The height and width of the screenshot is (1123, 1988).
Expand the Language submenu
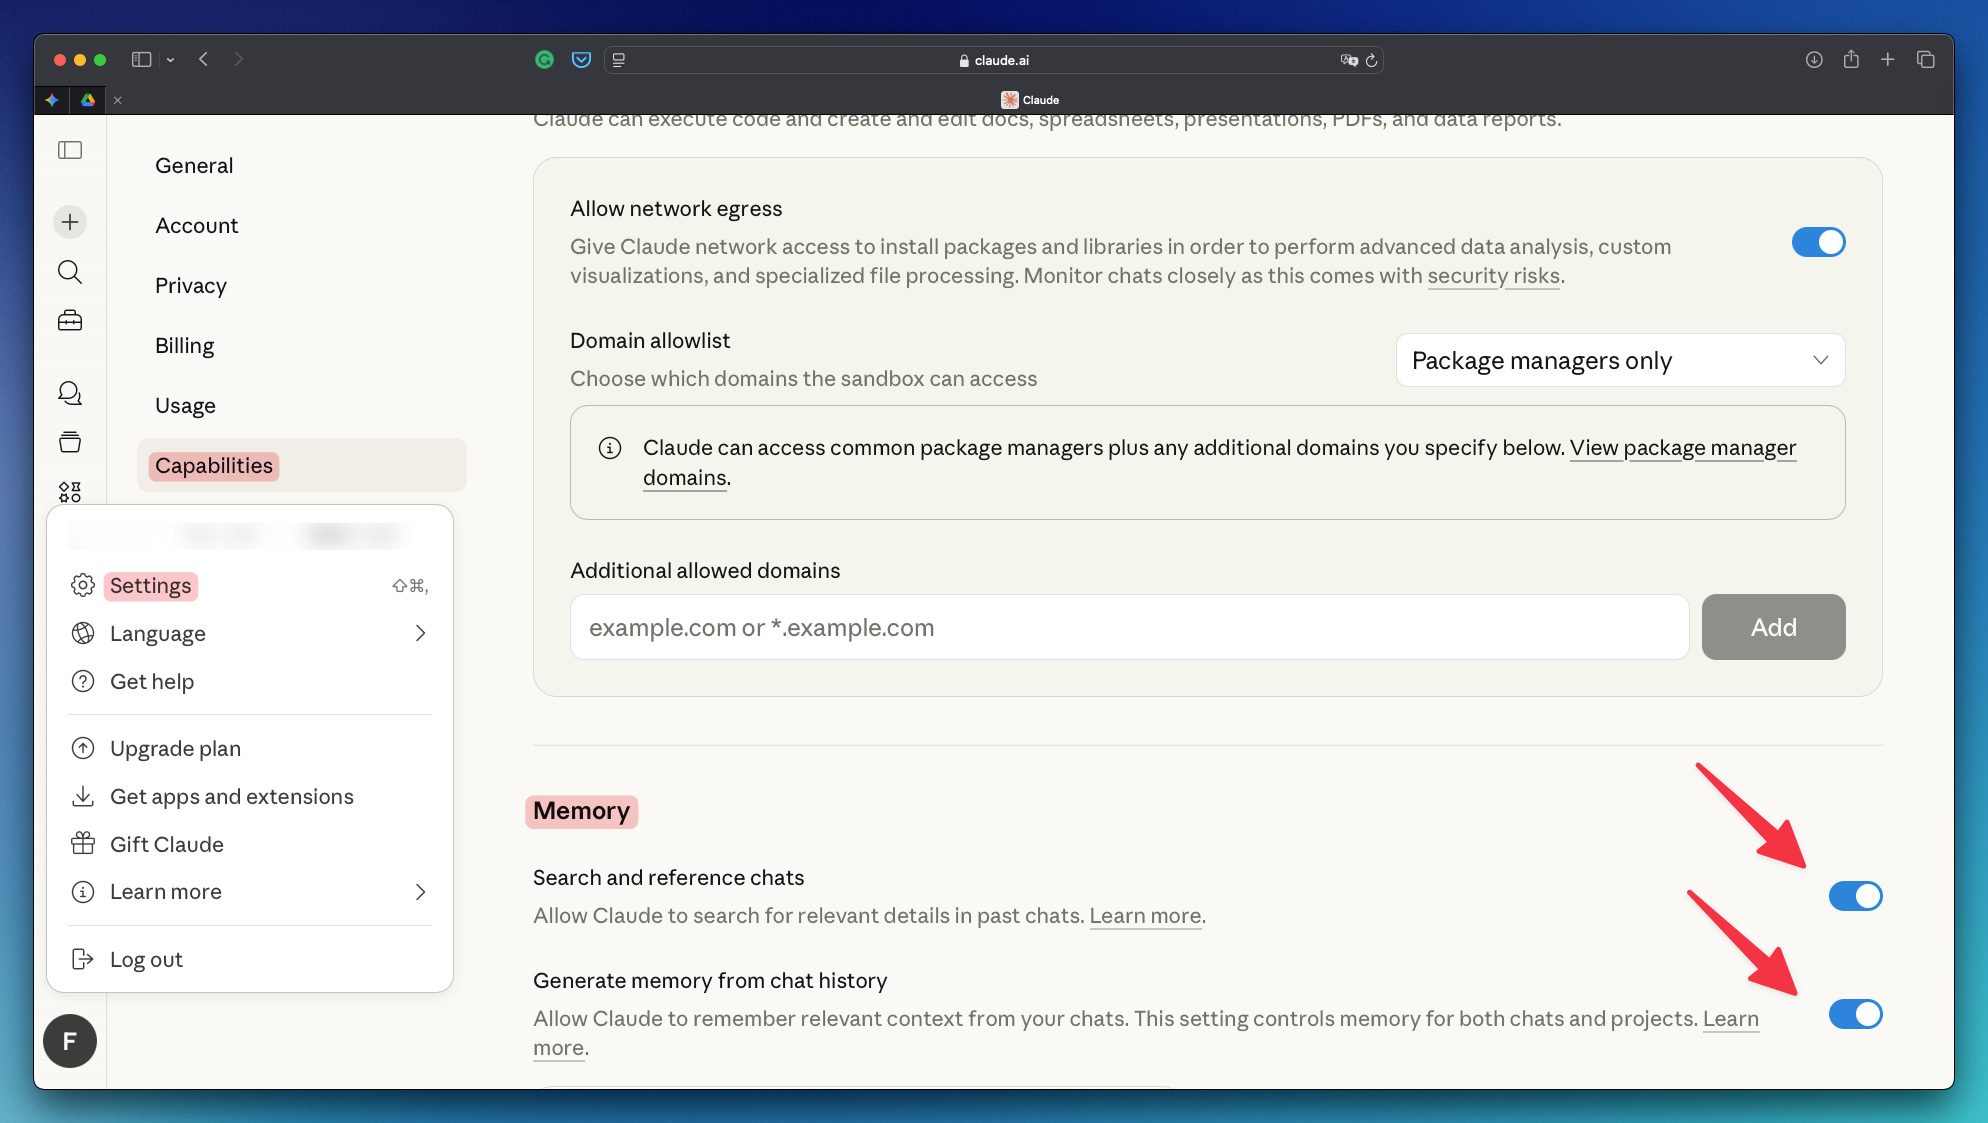(250, 634)
